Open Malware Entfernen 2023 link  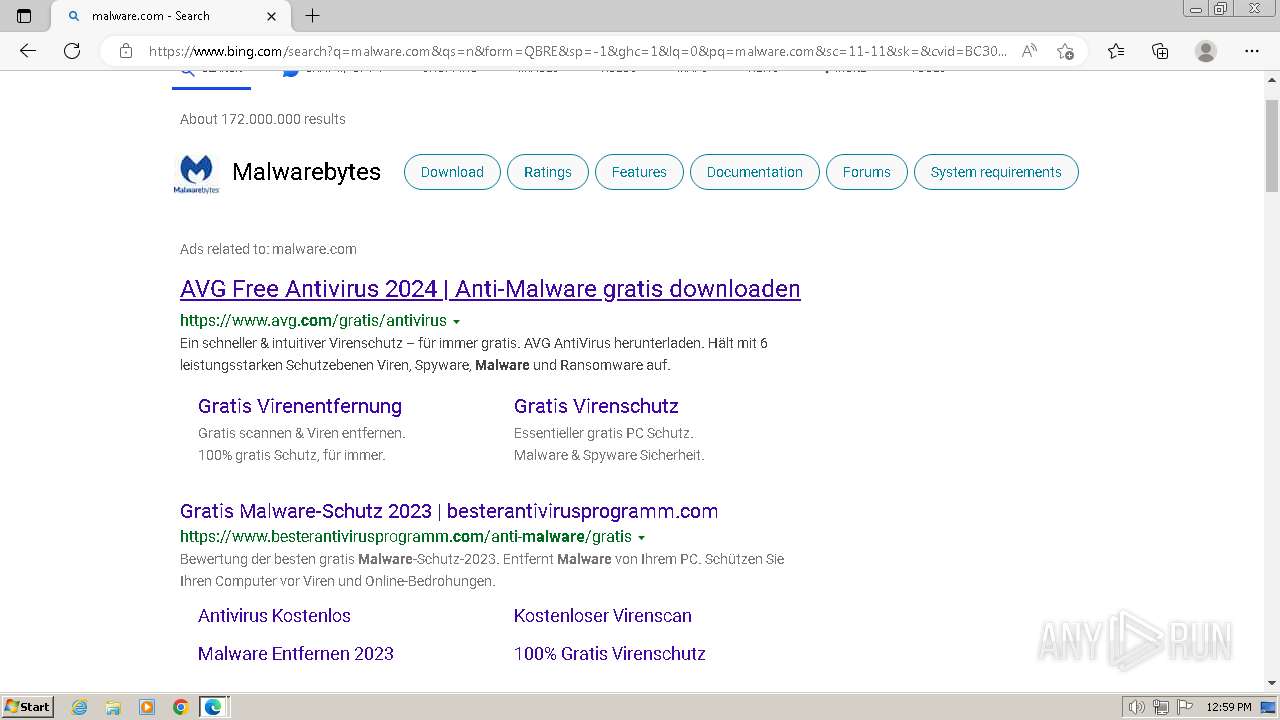[x=296, y=654]
